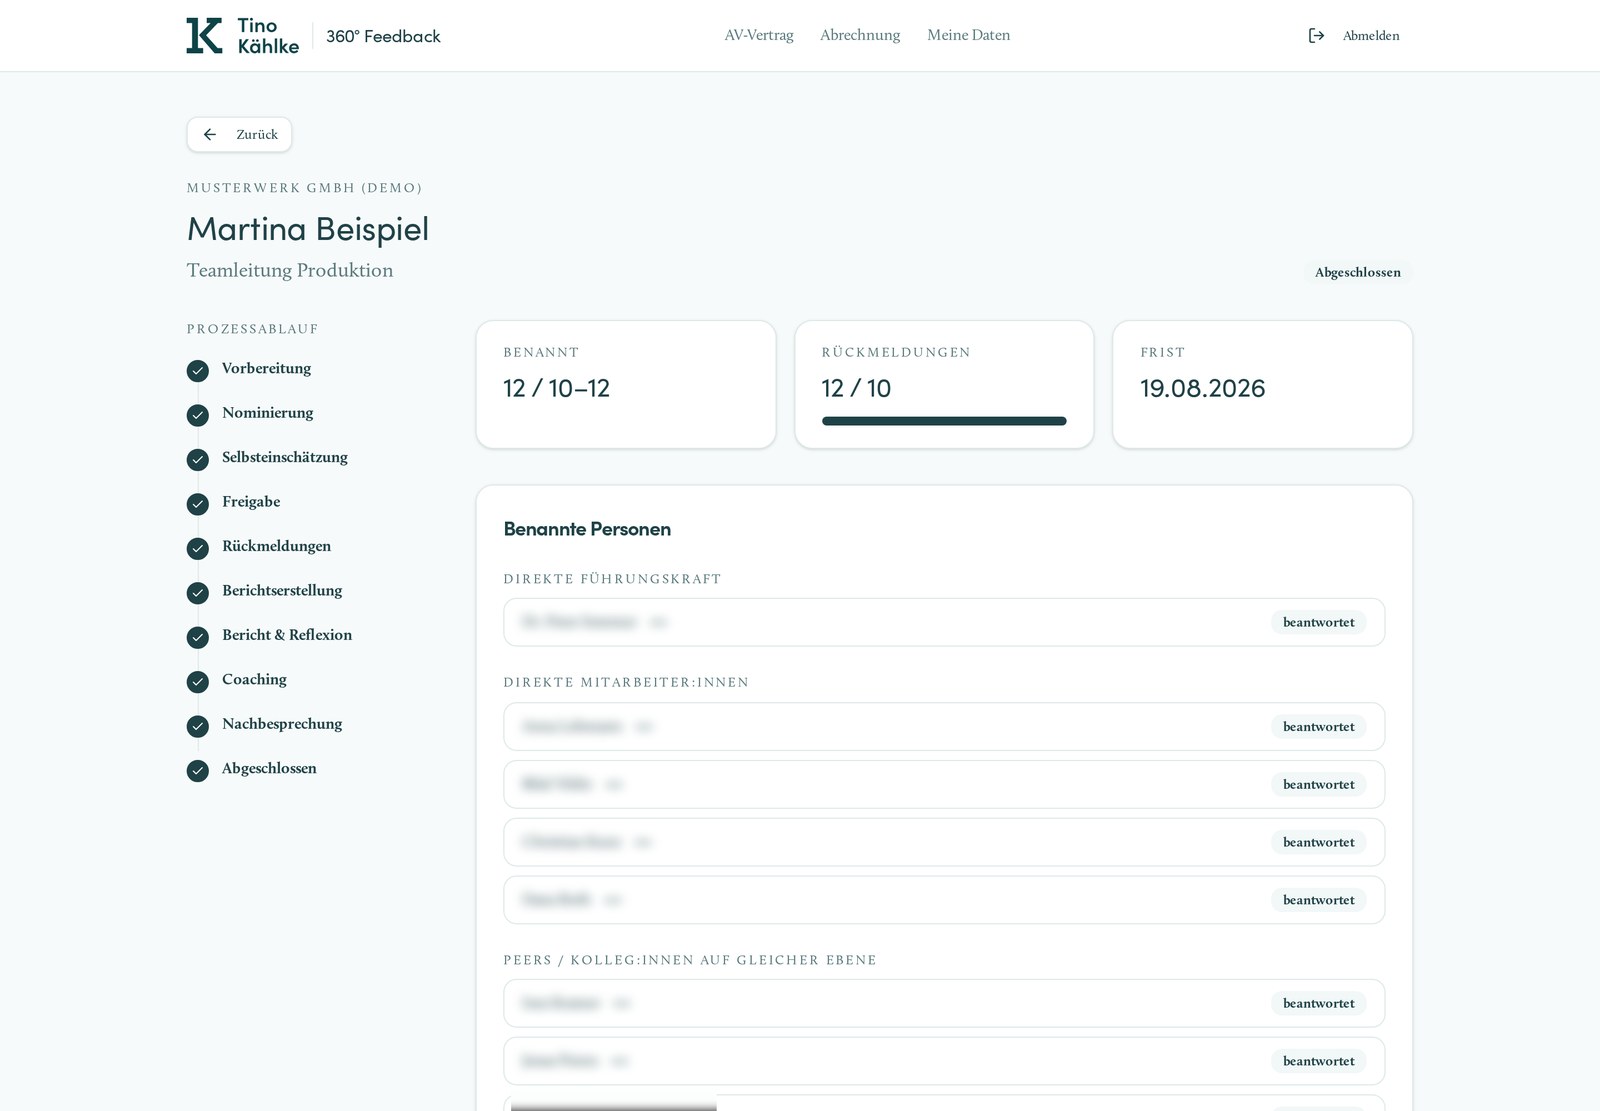Screen dimensions: 1600x1111
Task: Click the Berichtserstellung step label
Action: point(282,590)
